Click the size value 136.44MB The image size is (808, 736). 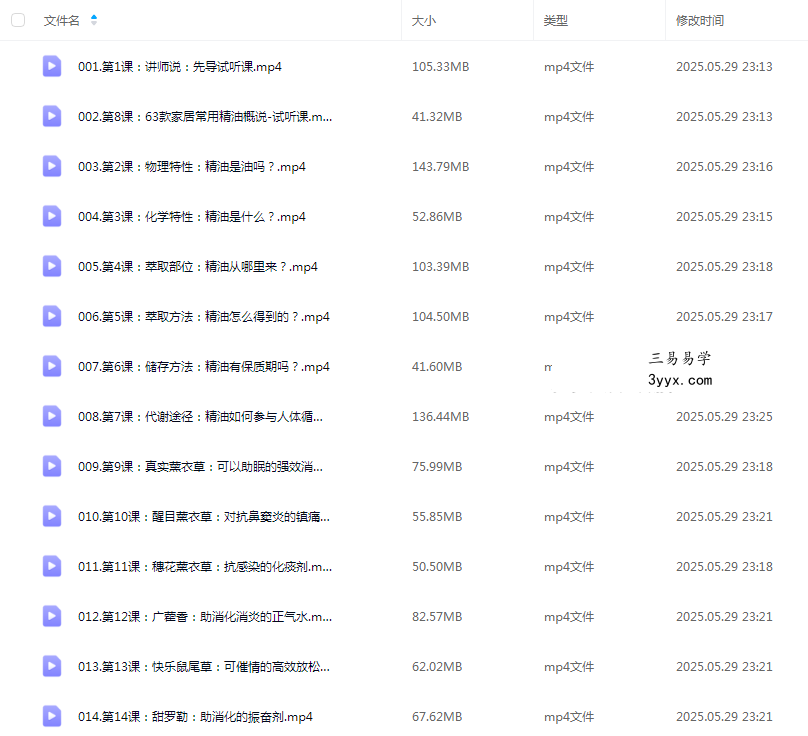(x=441, y=417)
